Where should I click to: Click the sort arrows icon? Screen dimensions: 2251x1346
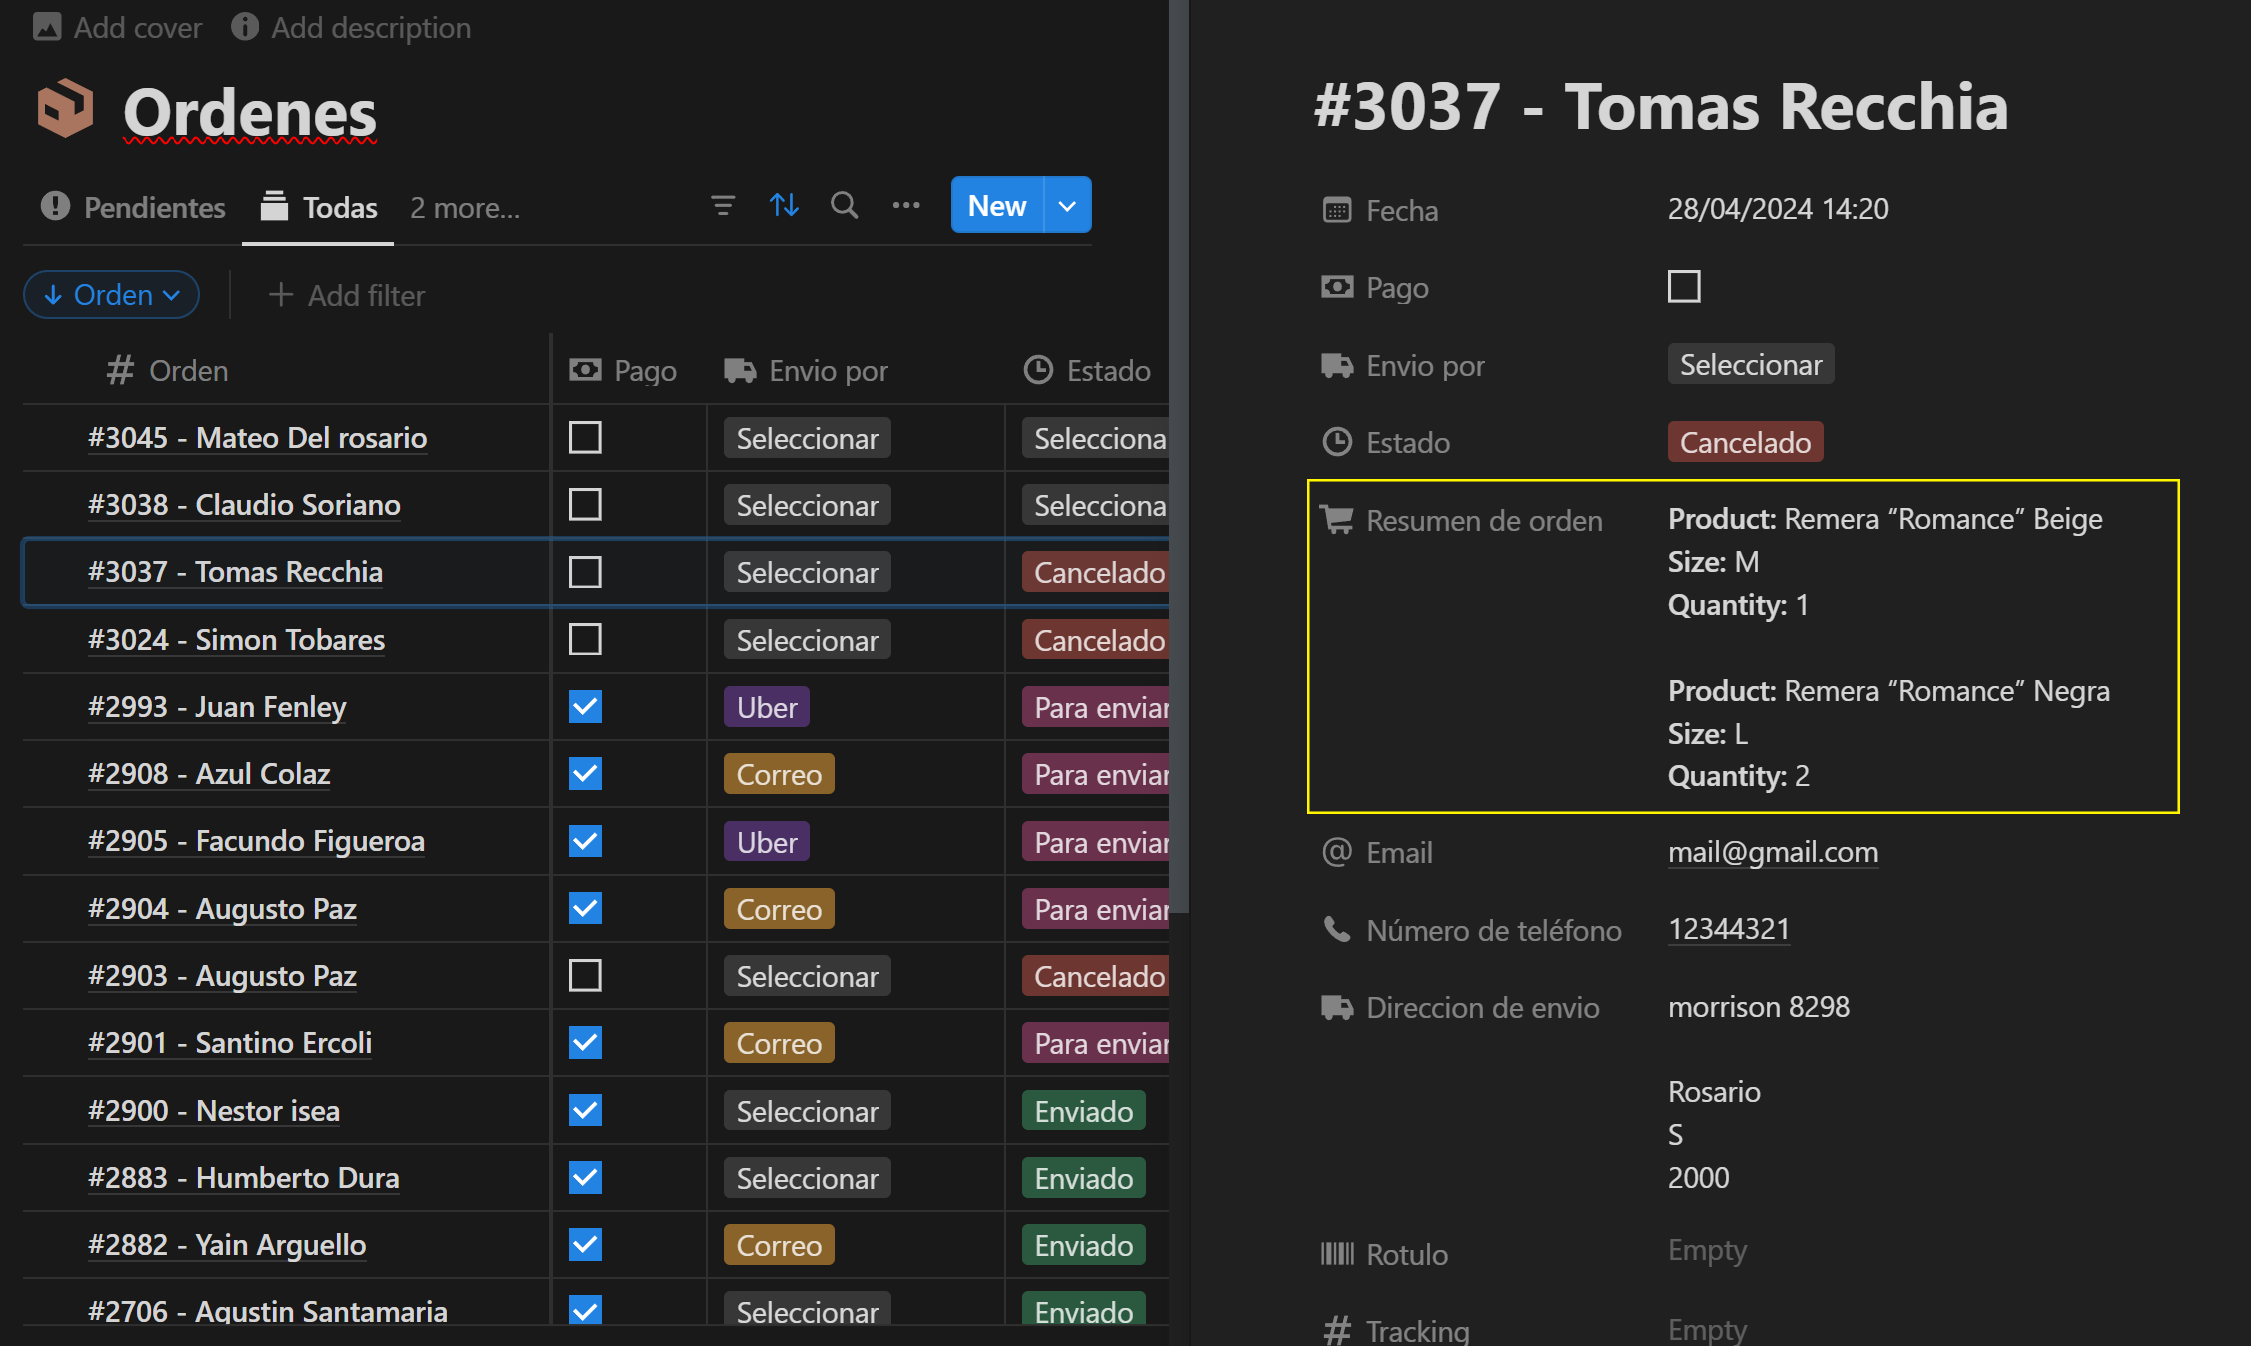(784, 206)
